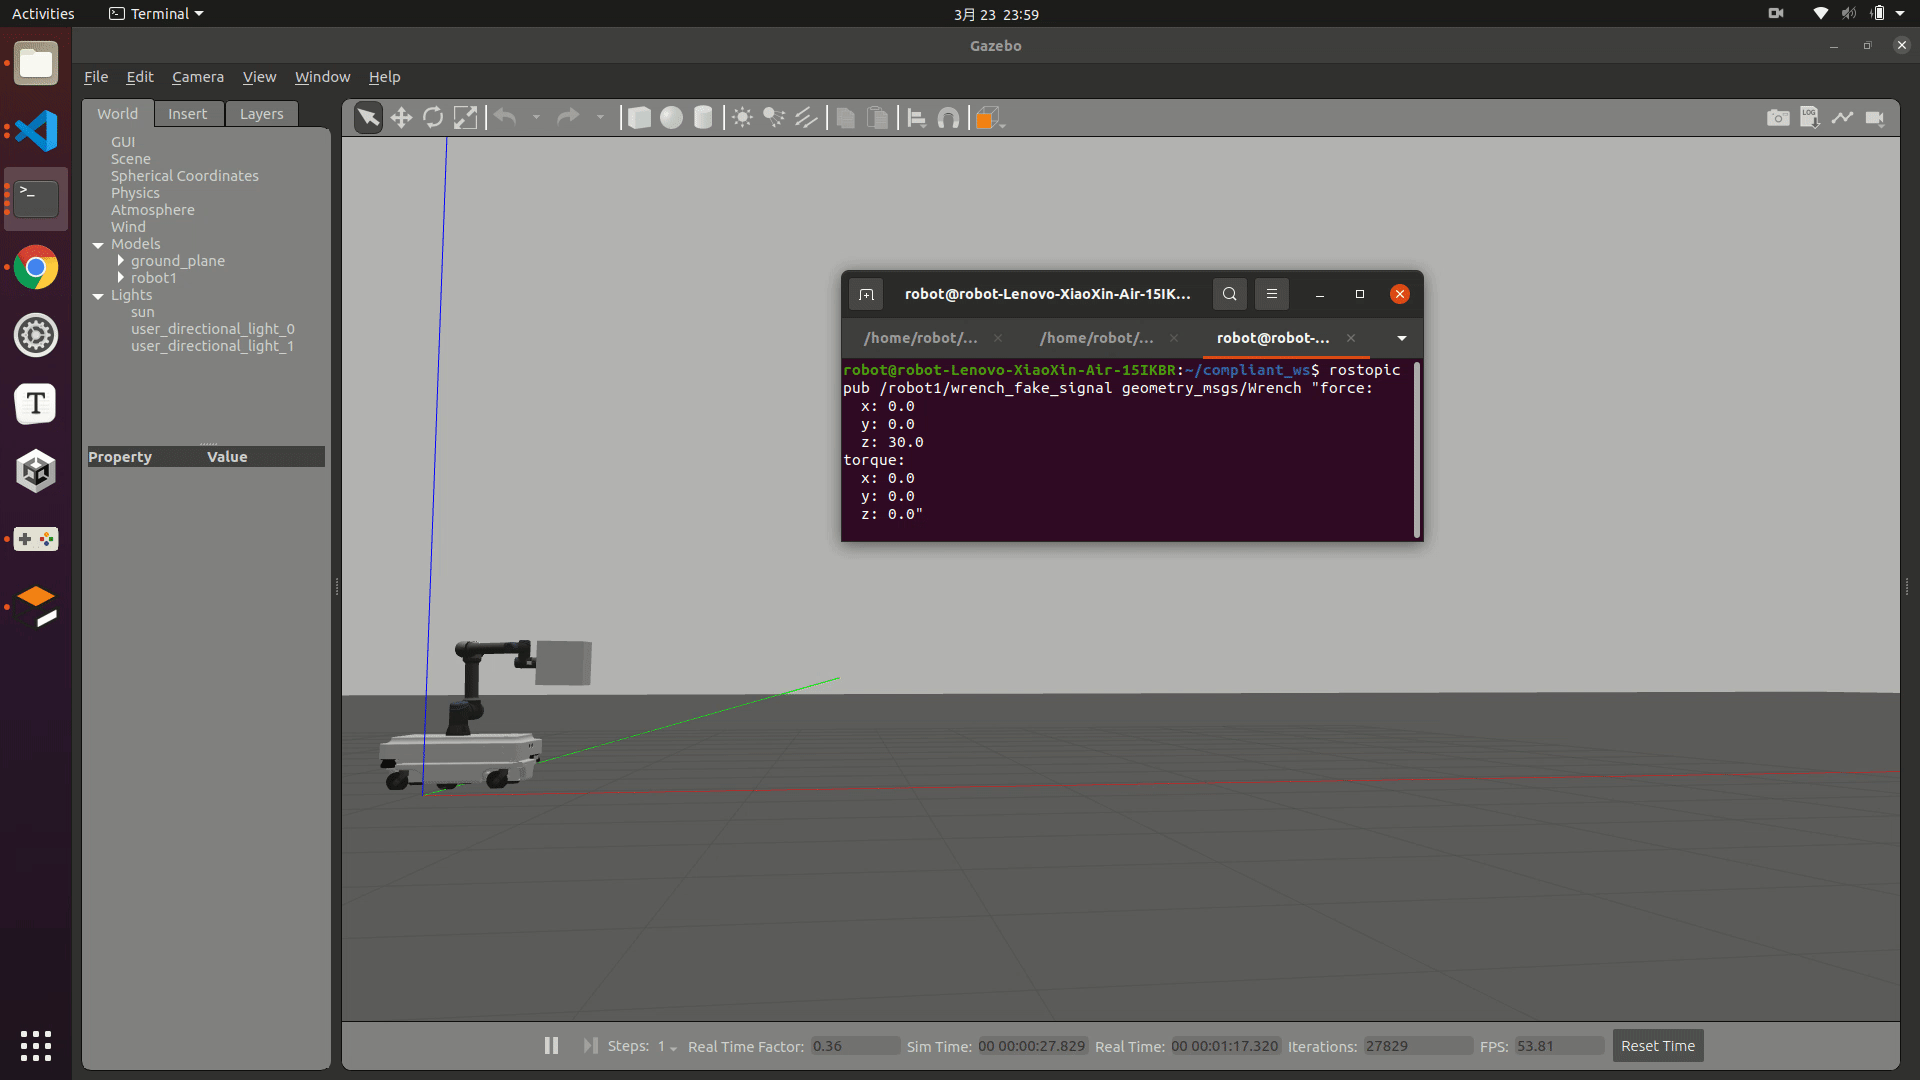Toggle the snap magnet tool

coord(948,118)
